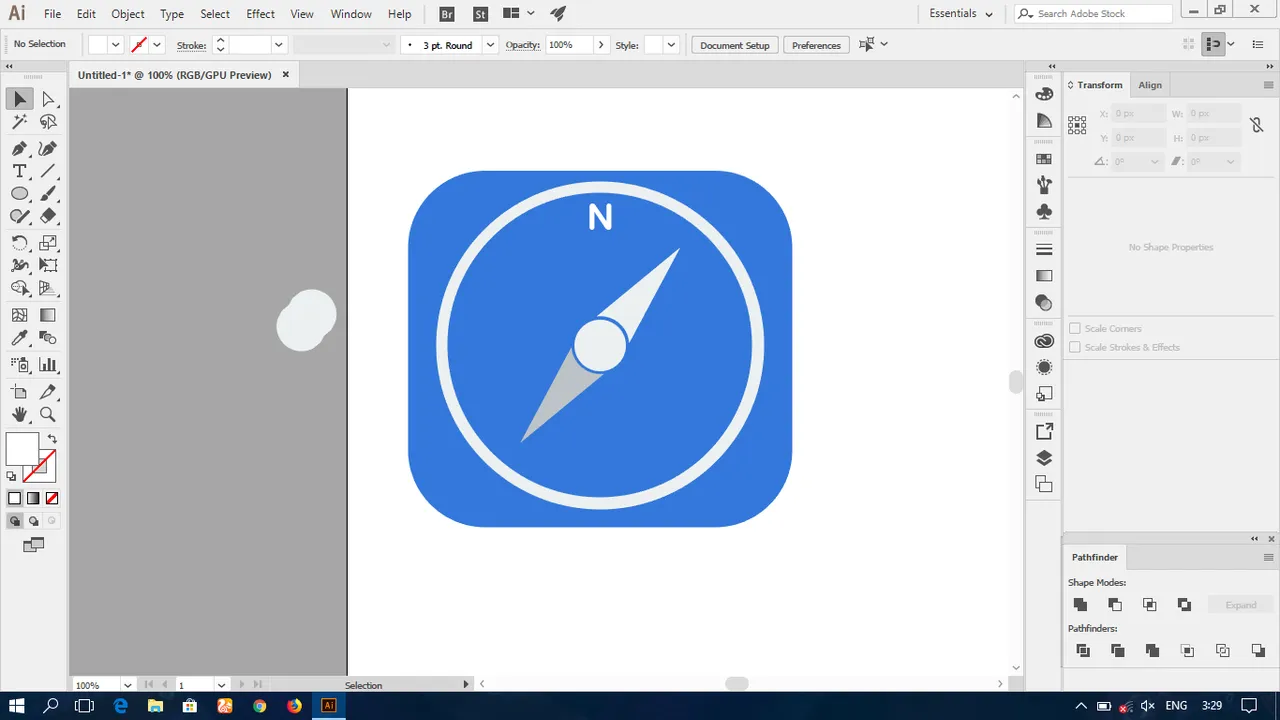Select the Pen tool

click(x=19, y=148)
